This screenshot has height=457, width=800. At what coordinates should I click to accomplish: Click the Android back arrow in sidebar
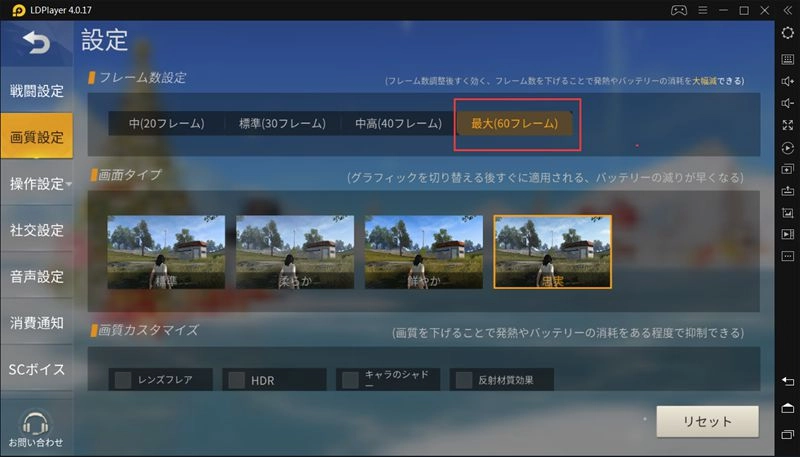pyautogui.click(x=788, y=382)
